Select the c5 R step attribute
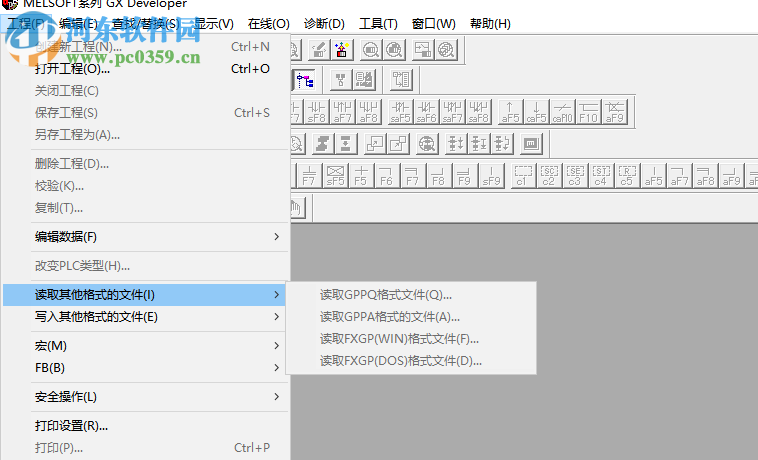The width and height of the screenshot is (758, 460). point(627,175)
